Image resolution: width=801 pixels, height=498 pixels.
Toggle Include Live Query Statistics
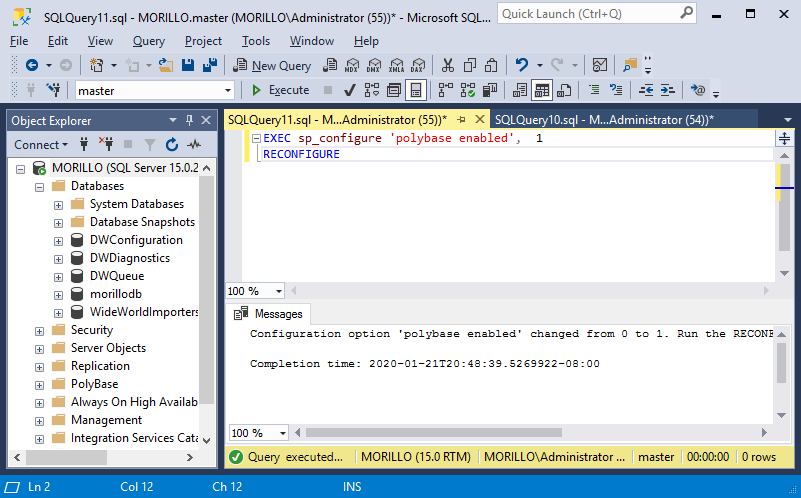pyautogui.click(x=468, y=90)
